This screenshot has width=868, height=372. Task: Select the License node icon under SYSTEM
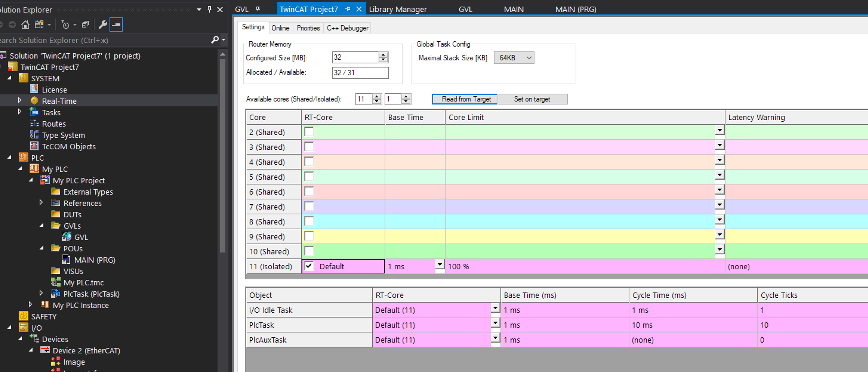(34, 90)
